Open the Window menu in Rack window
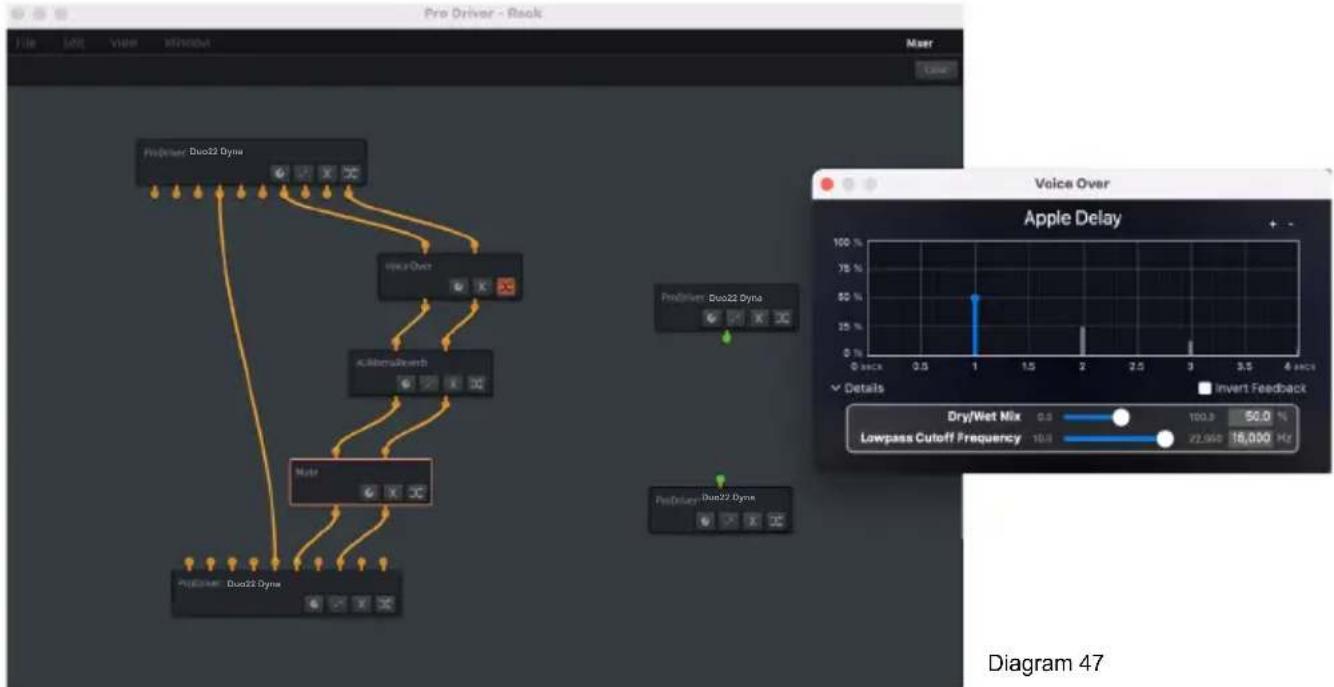 click(187, 43)
